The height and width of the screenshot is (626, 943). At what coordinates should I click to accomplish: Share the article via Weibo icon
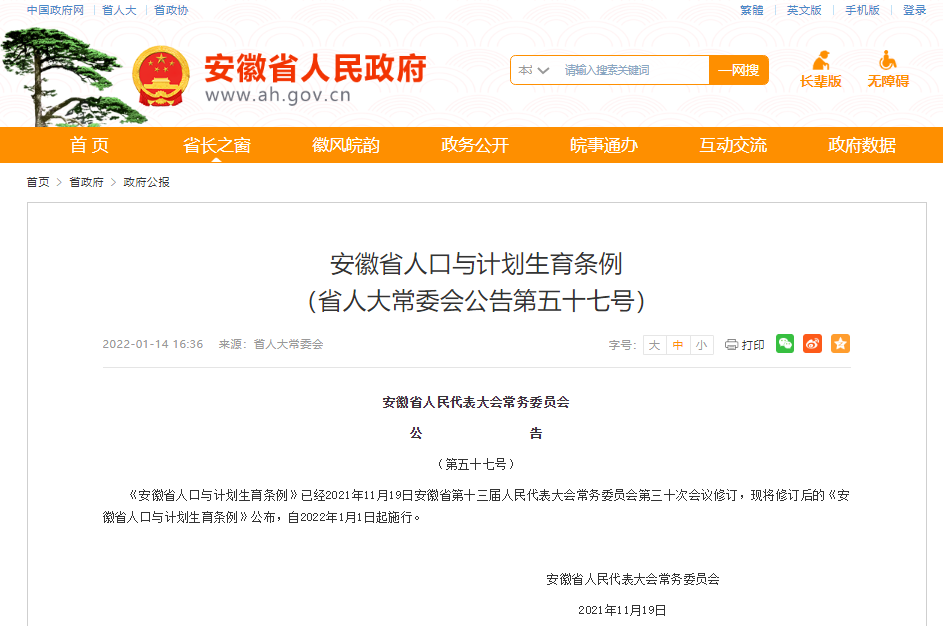pyautogui.click(x=812, y=344)
